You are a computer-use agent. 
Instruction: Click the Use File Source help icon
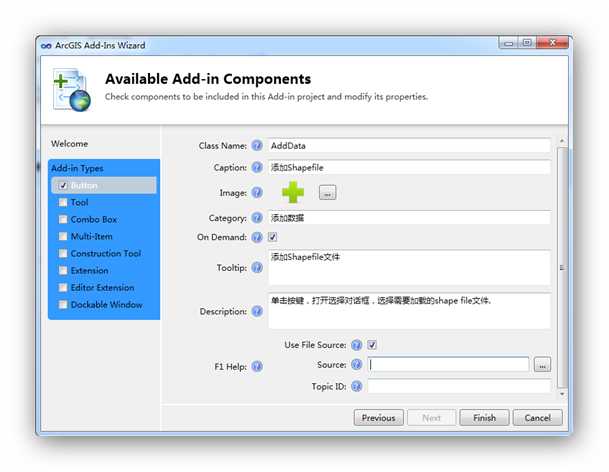tap(356, 345)
